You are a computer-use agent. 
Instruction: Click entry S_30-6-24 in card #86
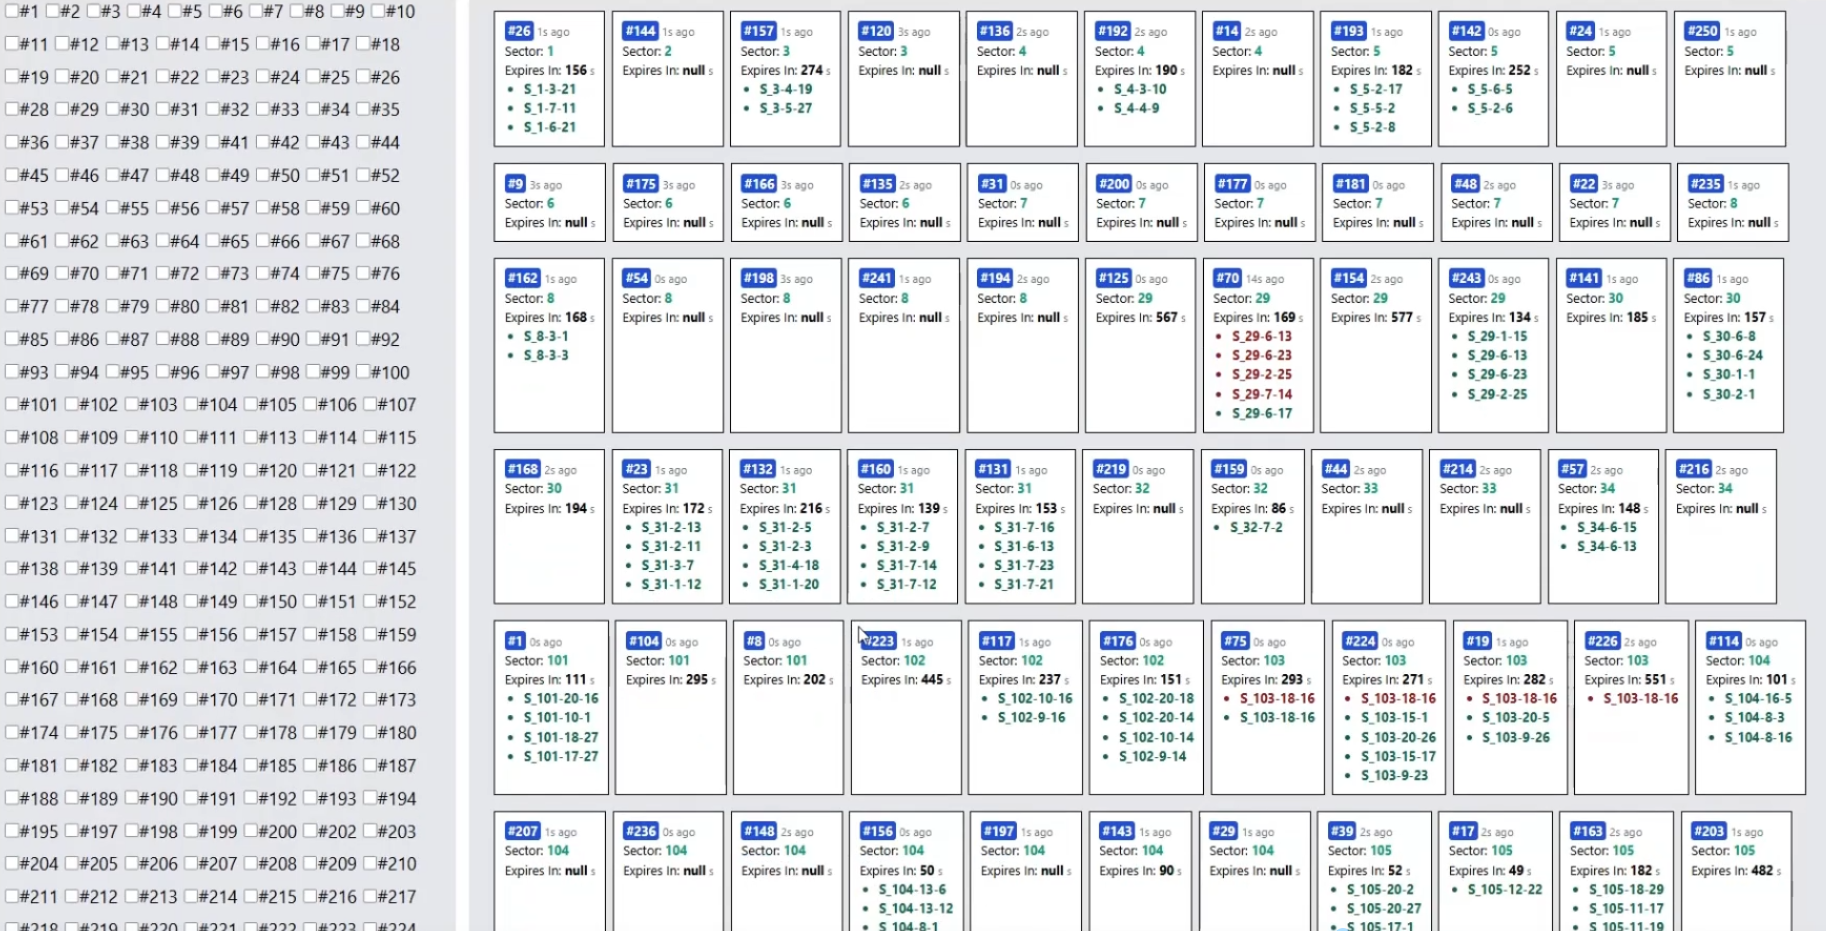(1732, 355)
